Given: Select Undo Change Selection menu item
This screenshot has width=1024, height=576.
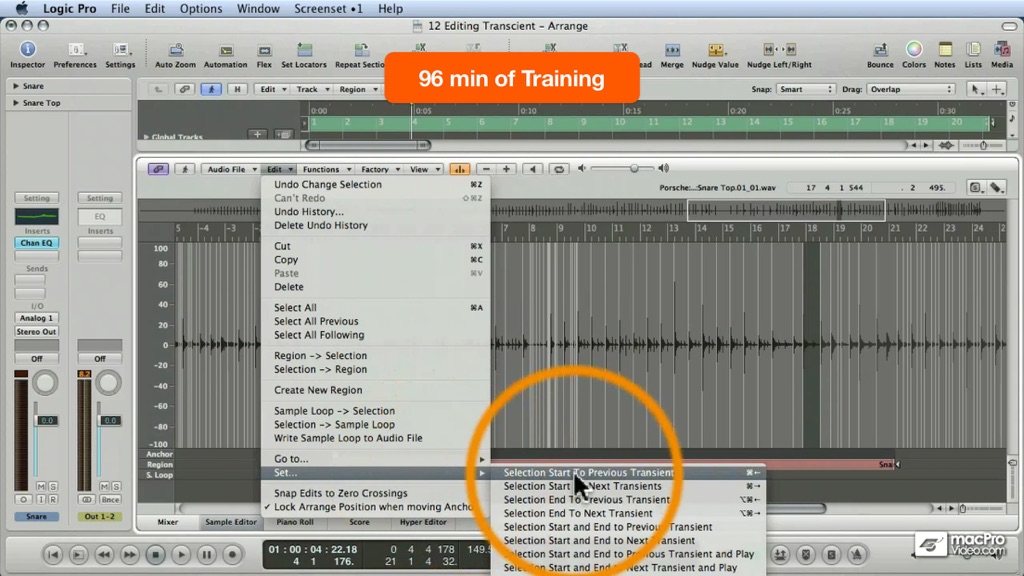Looking at the screenshot, I should (376, 184).
